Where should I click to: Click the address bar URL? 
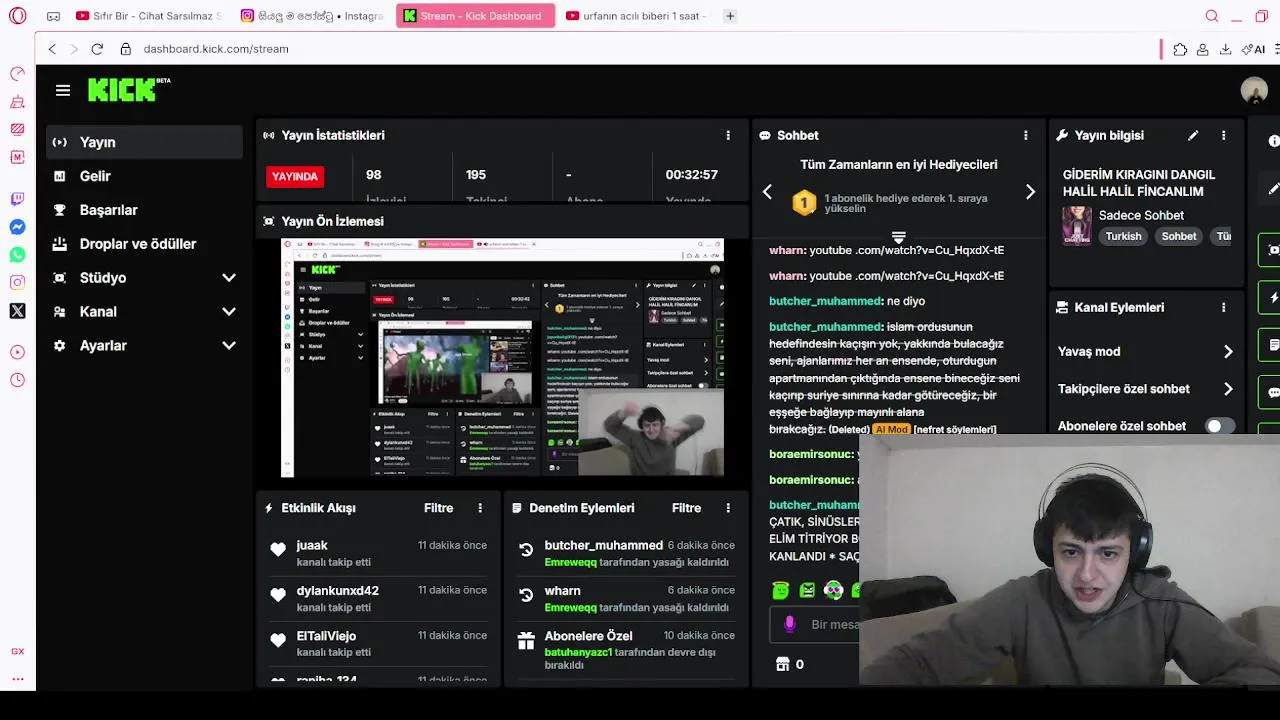(216, 48)
